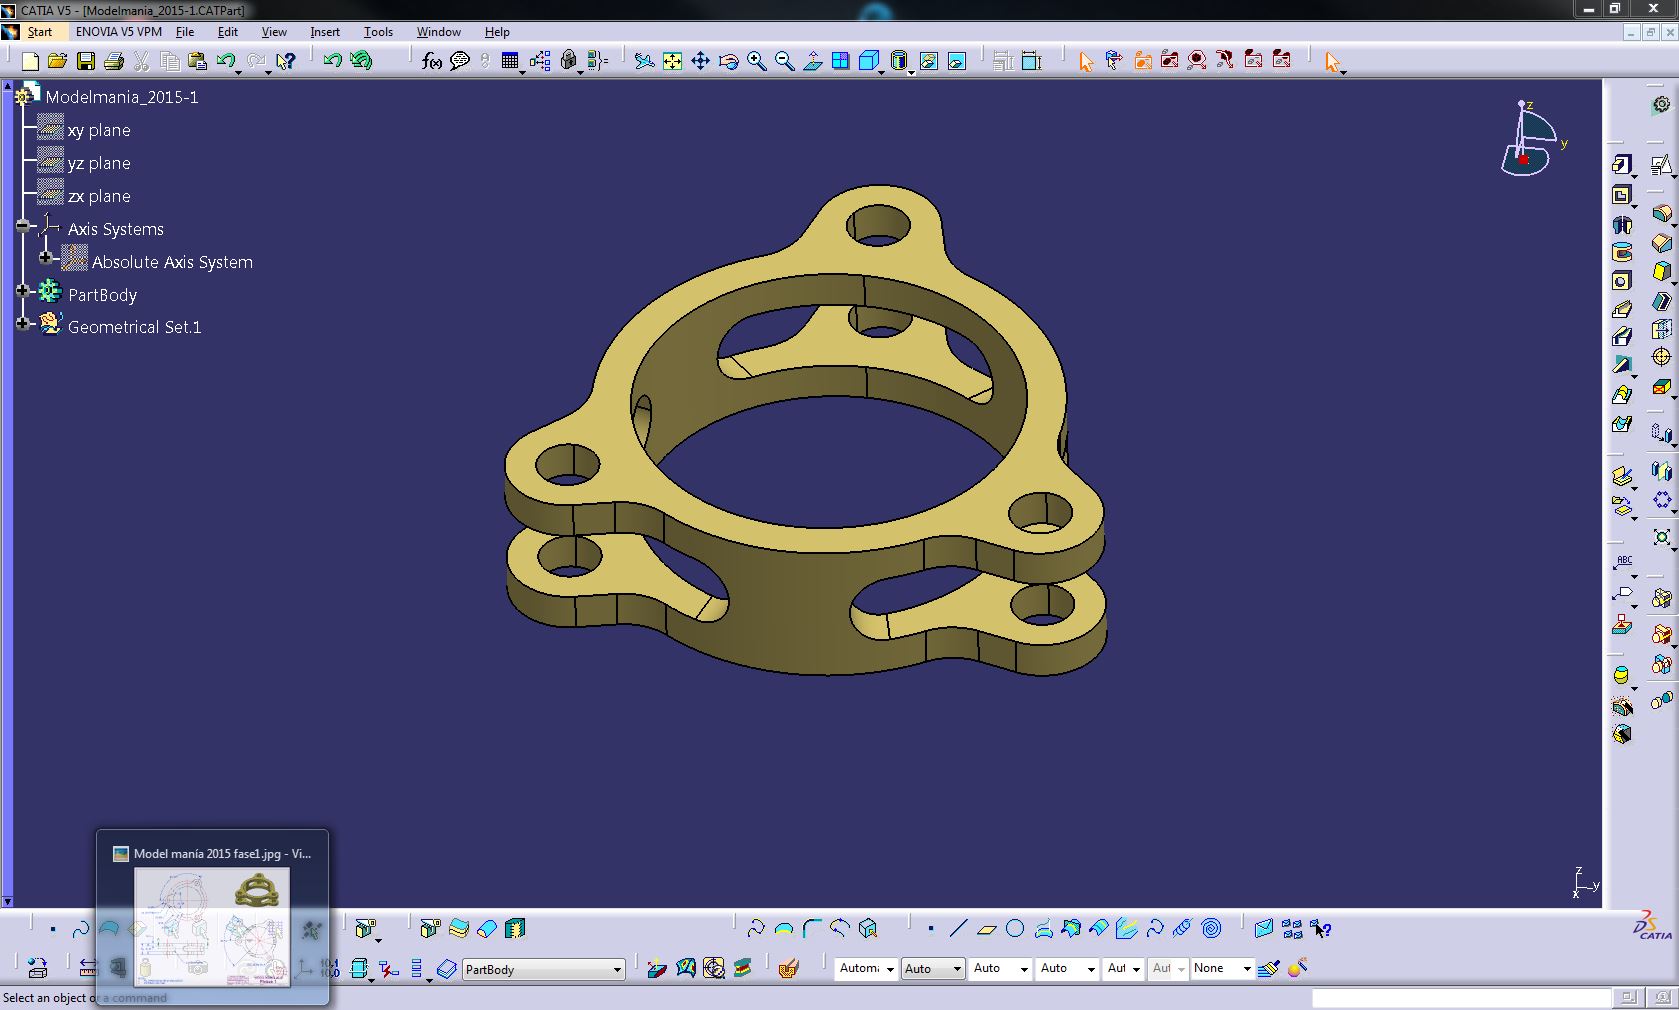This screenshot has width=1679, height=1010.
Task: Click the Select arrow tool
Action: [1086, 62]
